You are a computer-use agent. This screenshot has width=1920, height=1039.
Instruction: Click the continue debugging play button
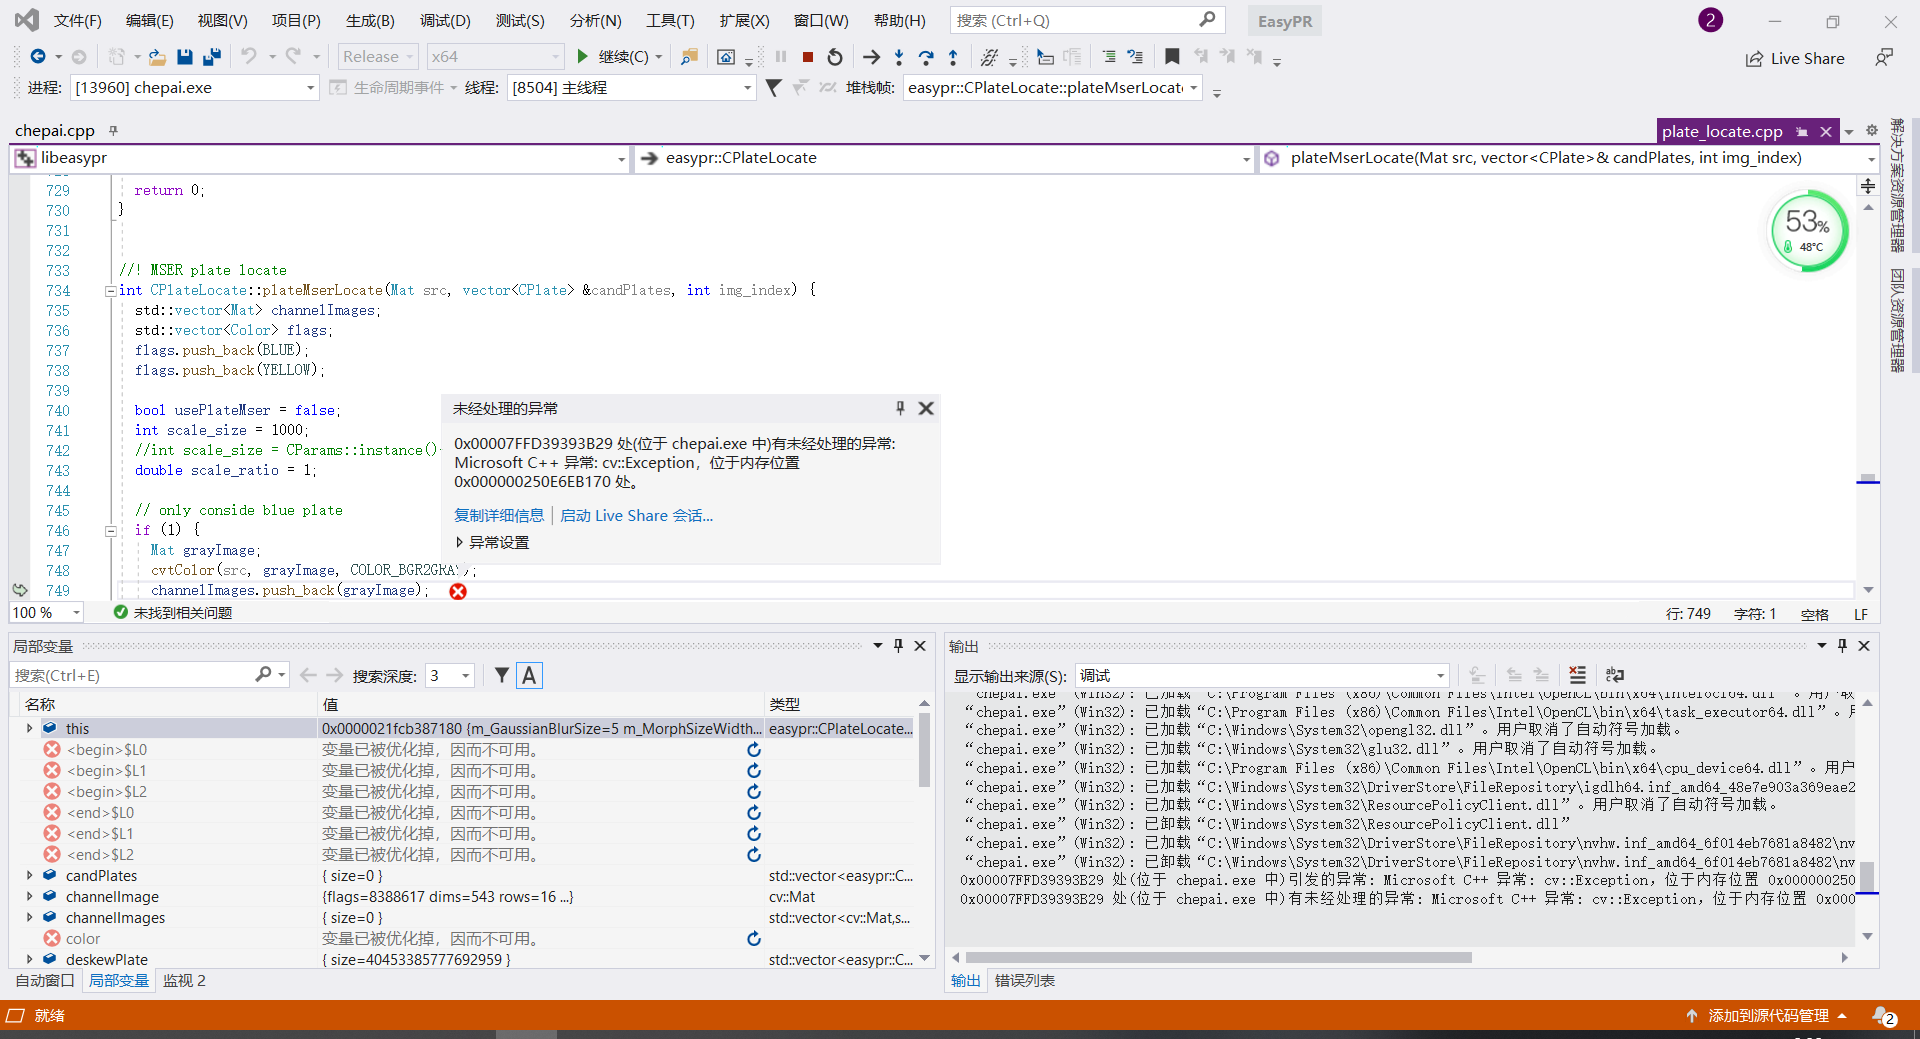click(x=582, y=57)
